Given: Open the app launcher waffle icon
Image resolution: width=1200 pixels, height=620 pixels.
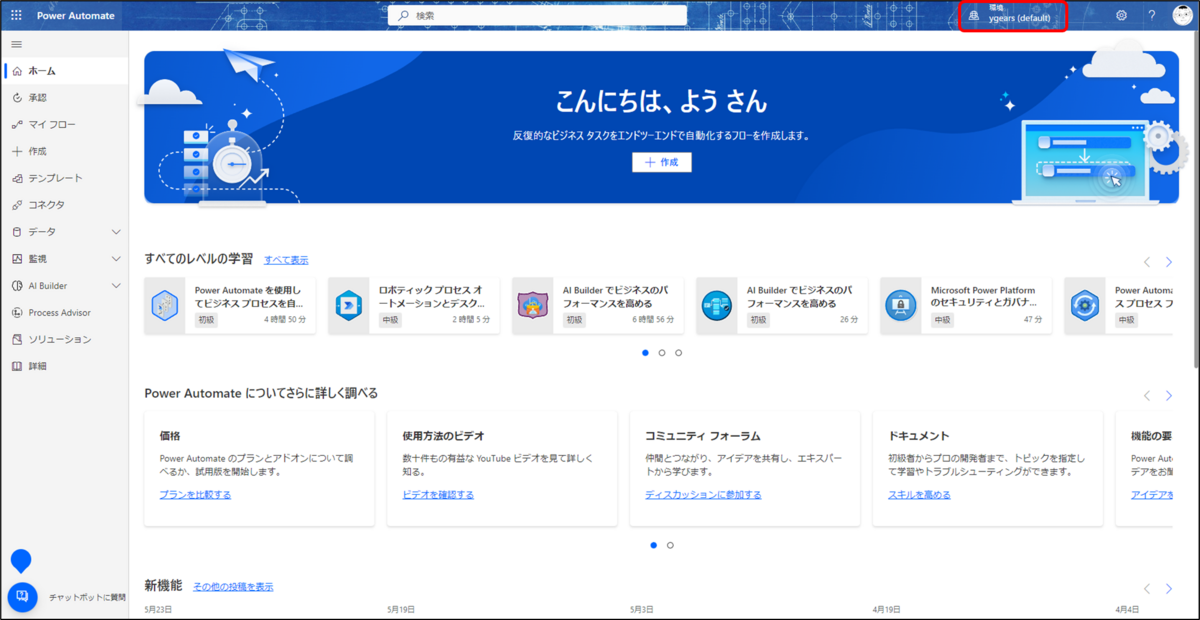Looking at the screenshot, I should click(x=16, y=16).
